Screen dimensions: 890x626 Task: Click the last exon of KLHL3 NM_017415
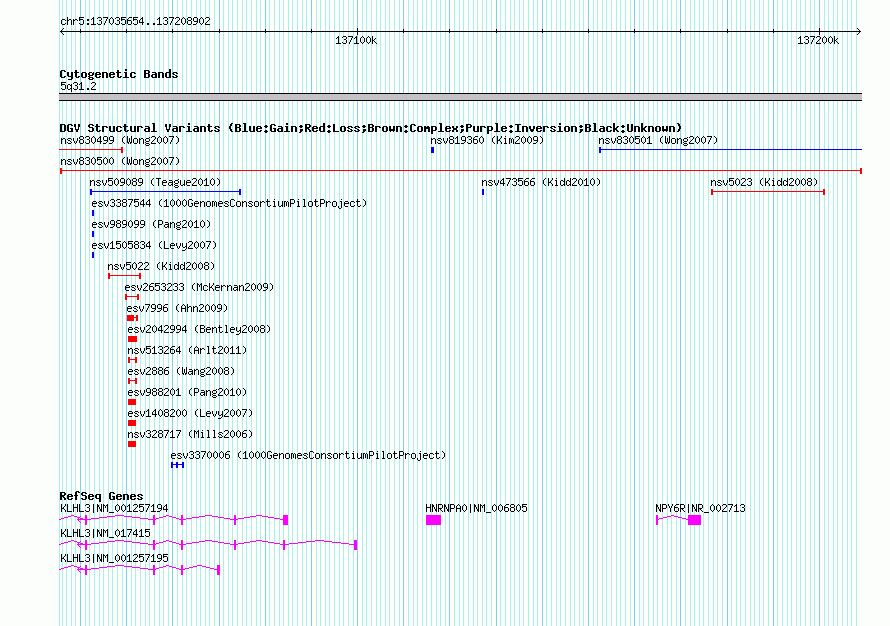pyautogui.click(x=355, y=545)
